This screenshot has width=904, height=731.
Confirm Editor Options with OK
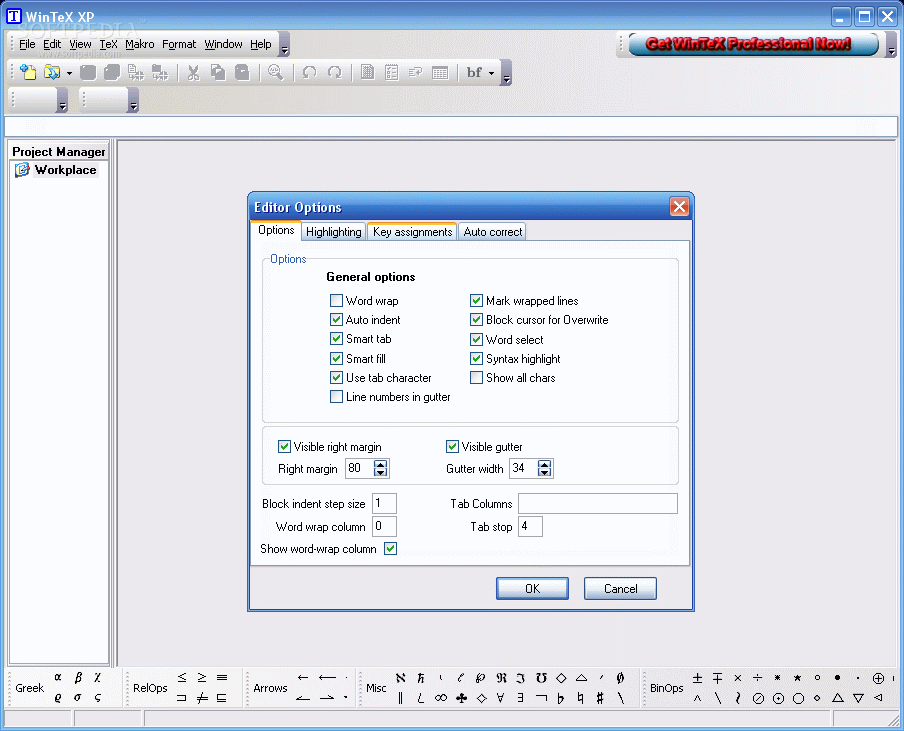click(x=532, y=589)
